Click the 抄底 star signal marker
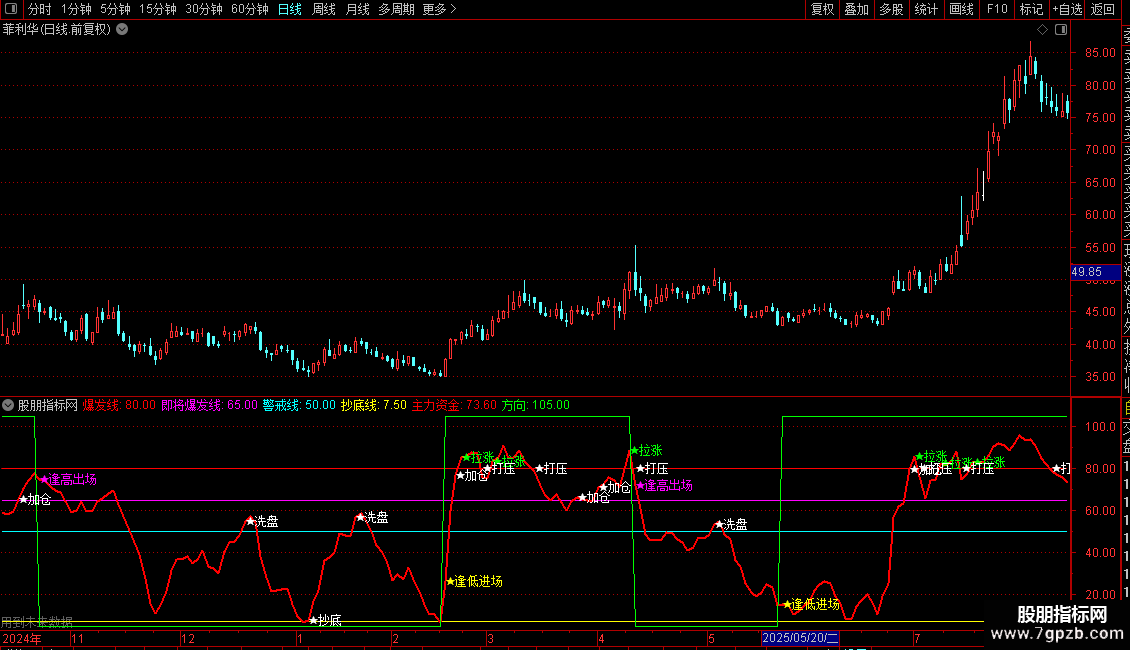This screenshot has width=1130, height=650. tap(325, 620)
